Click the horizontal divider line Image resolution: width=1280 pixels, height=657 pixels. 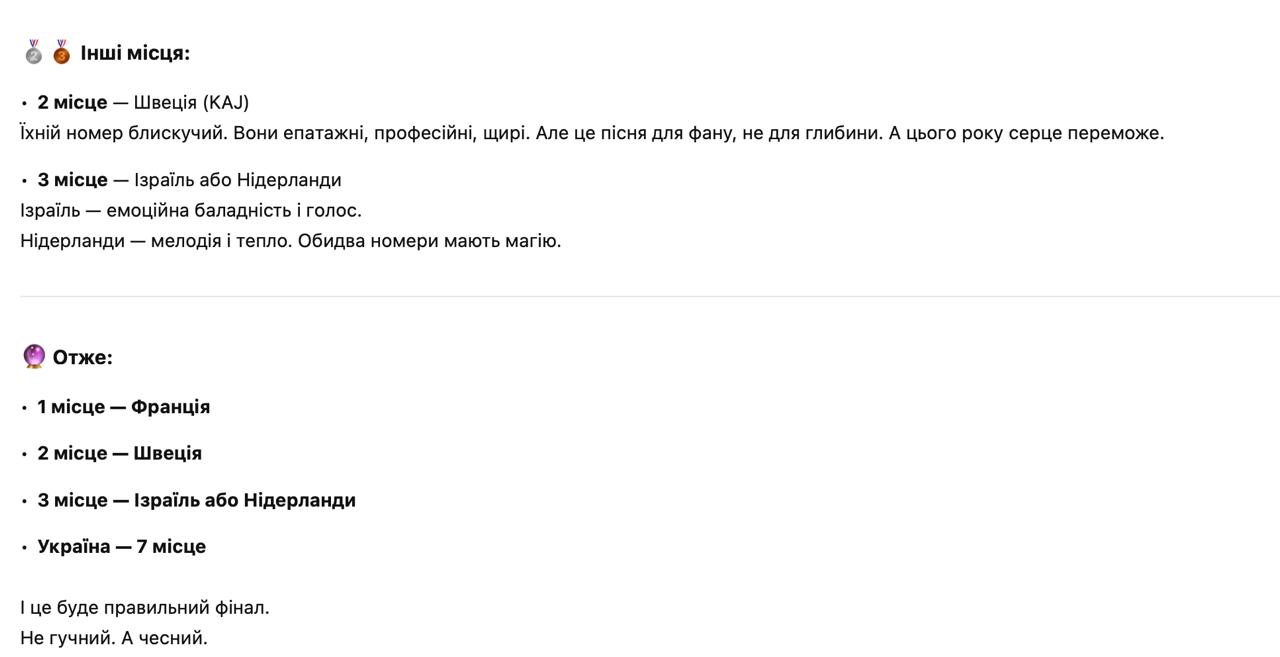click(640, 296)
